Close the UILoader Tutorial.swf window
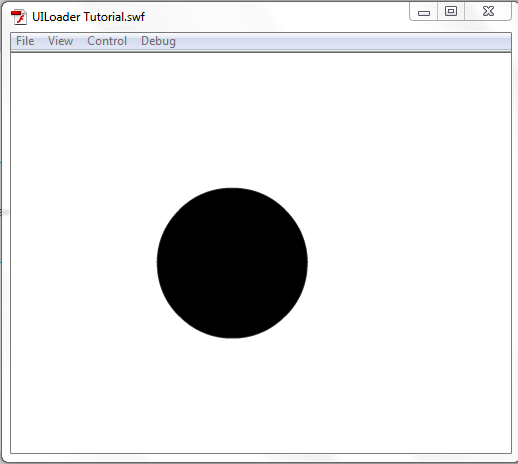518x464 pixels. pos(488,12)
